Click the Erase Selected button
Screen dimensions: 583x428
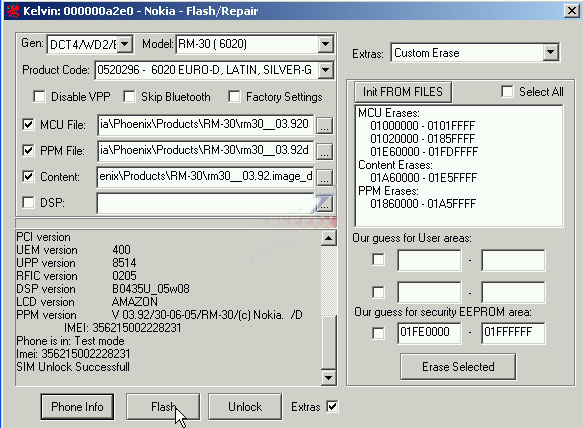[458, 367]
